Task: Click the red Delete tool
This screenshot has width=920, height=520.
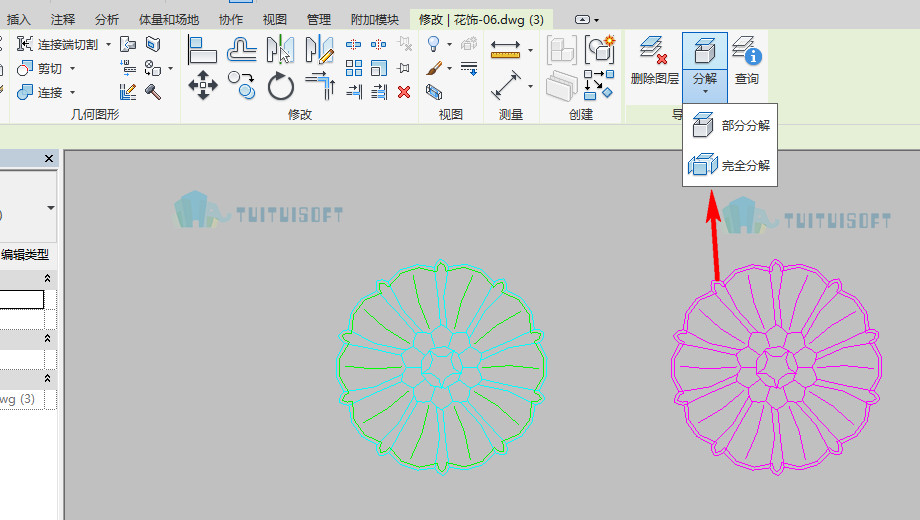Action: tap(404, 92)
